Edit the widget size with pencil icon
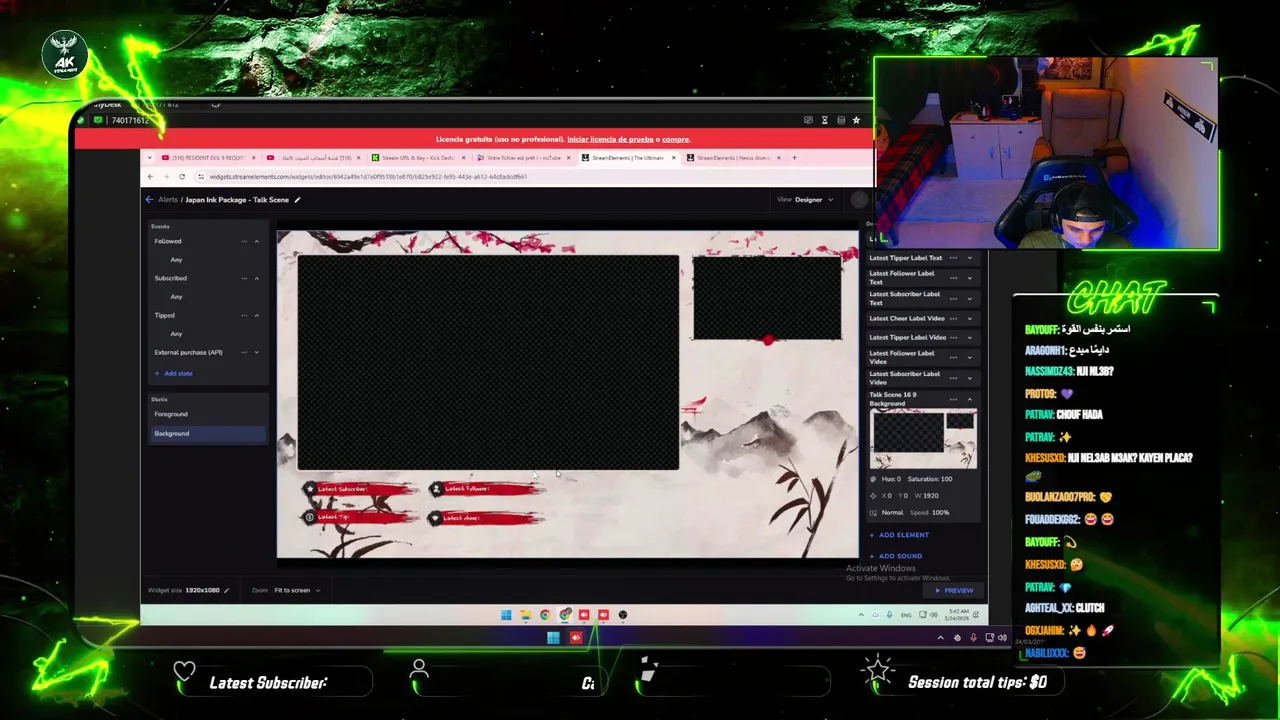The image size is (1280, 720). click(227, 590)
